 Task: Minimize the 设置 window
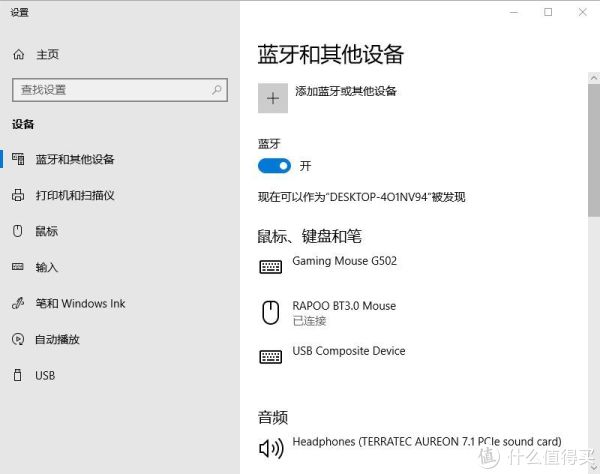(514, 12)
